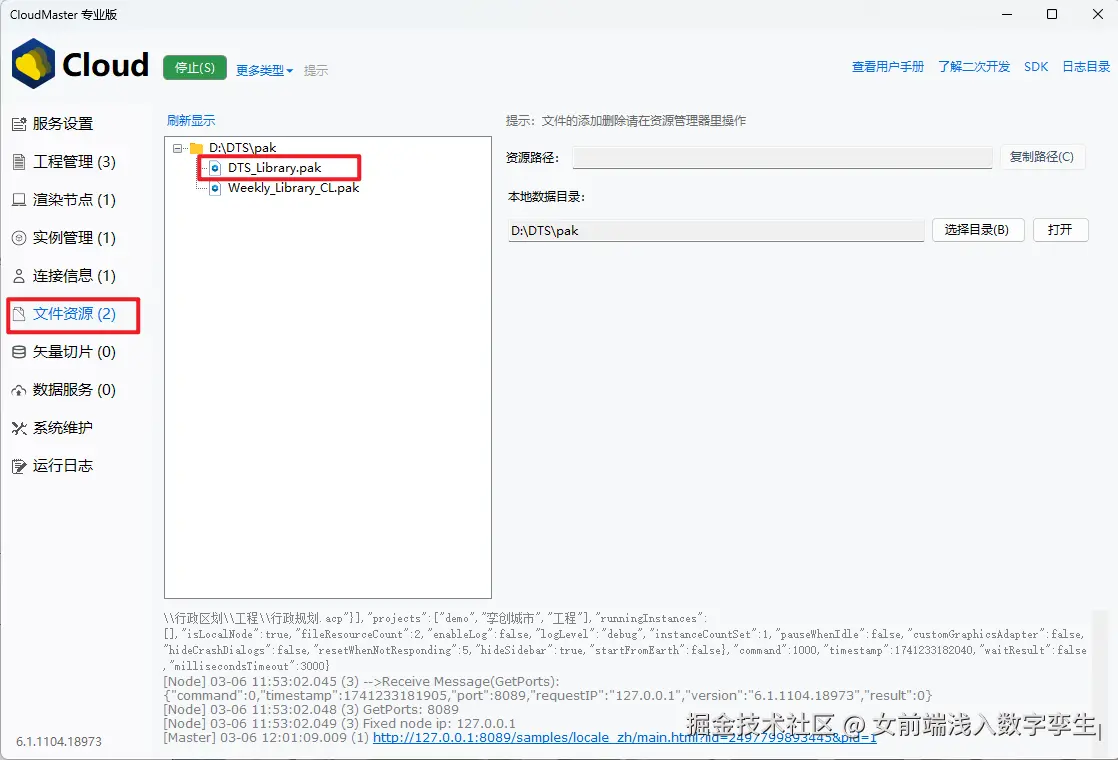
Task: Open 查看用户手册 link
Action: [x=888, y=67]
